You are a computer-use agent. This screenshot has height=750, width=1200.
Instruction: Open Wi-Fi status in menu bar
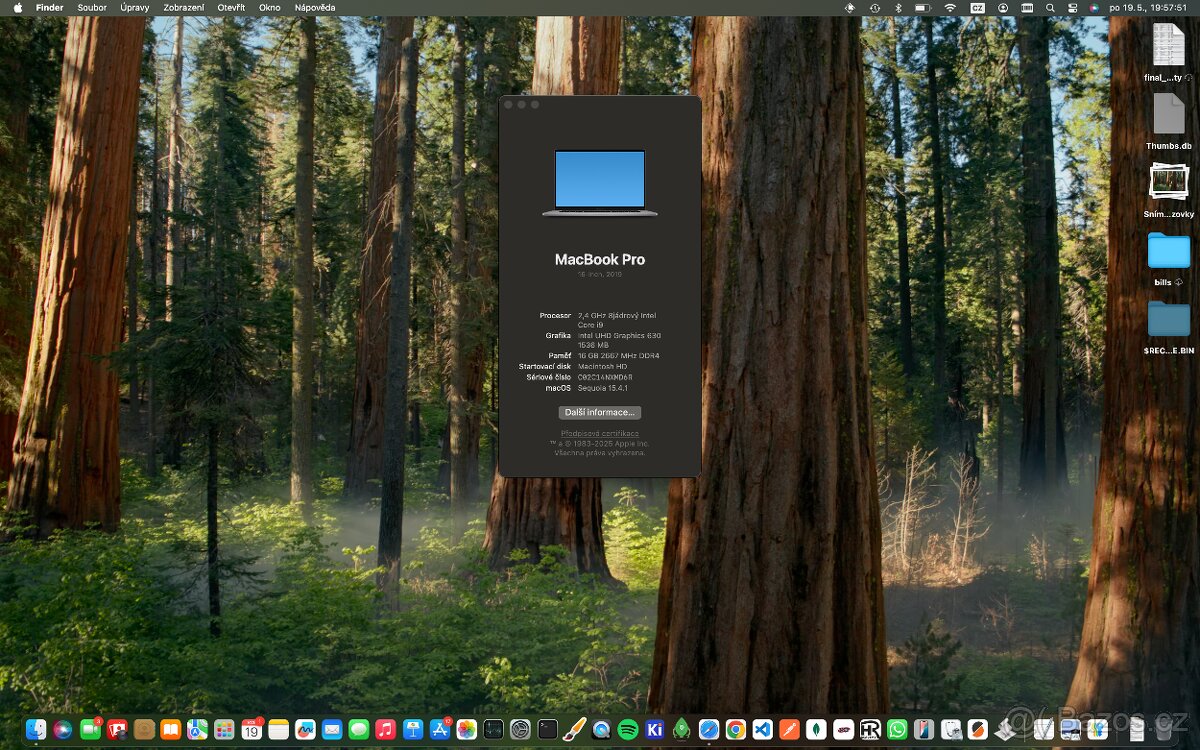pos(950,8)
